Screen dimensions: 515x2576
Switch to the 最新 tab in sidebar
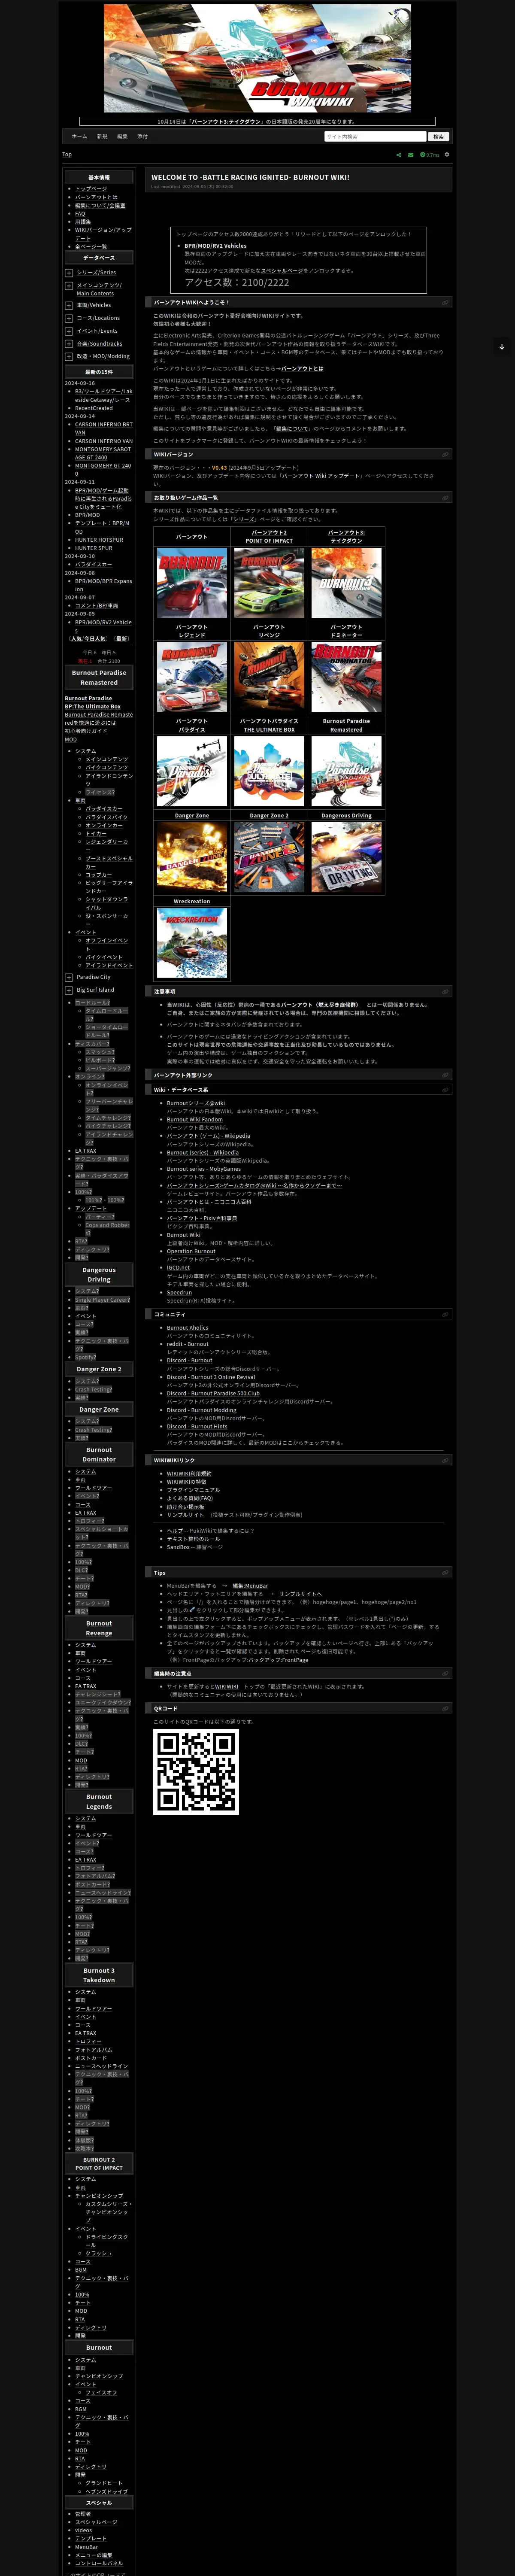[121, 638]
